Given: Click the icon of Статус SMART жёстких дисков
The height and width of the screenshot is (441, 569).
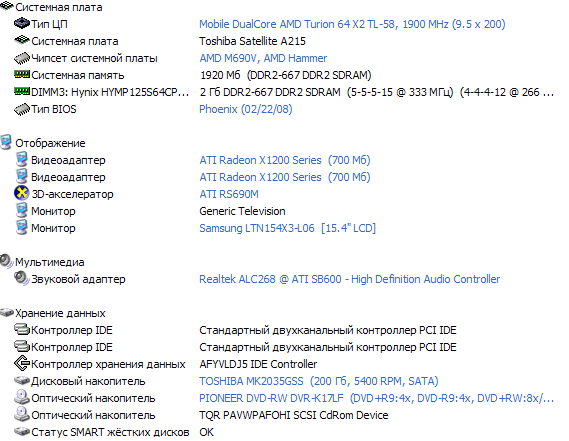Looking at the screenshot, I should click(x=21, y=432).
